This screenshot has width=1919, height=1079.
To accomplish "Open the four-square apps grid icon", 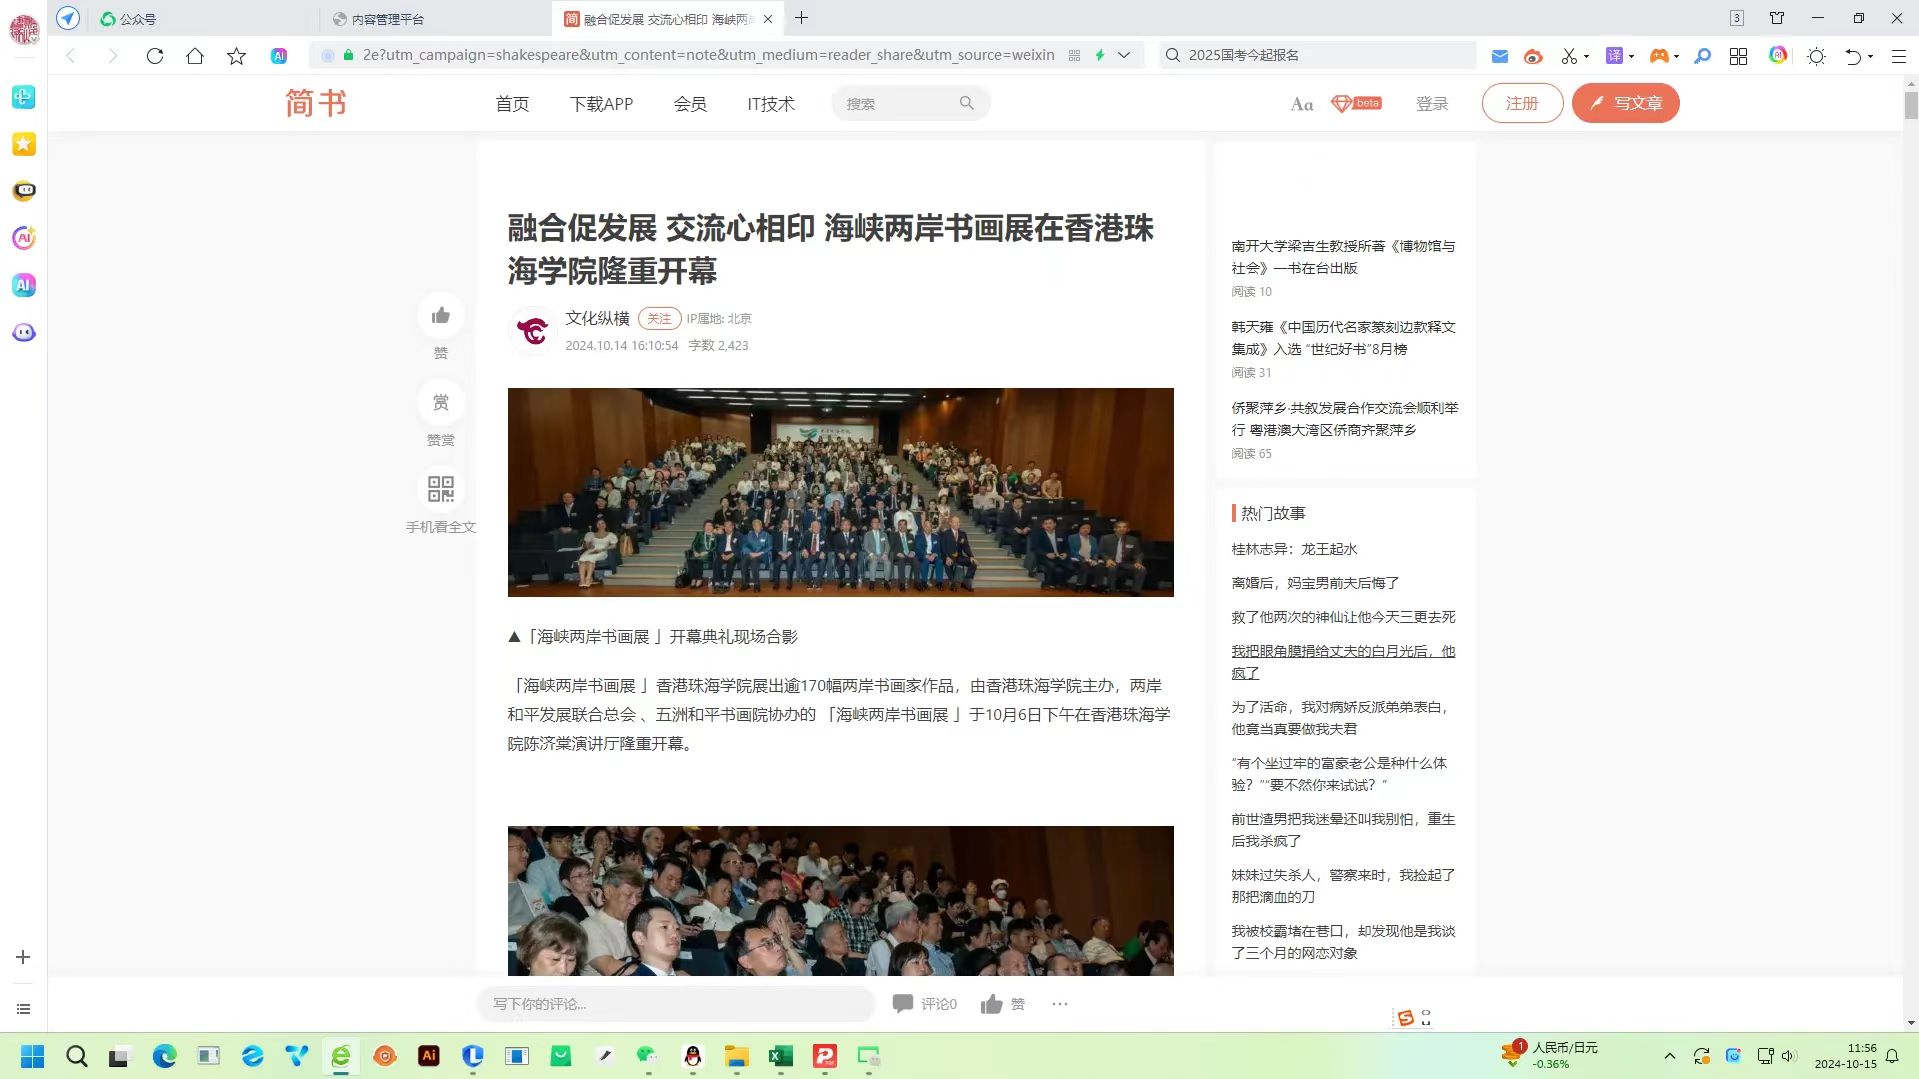I will (1738, 56).
